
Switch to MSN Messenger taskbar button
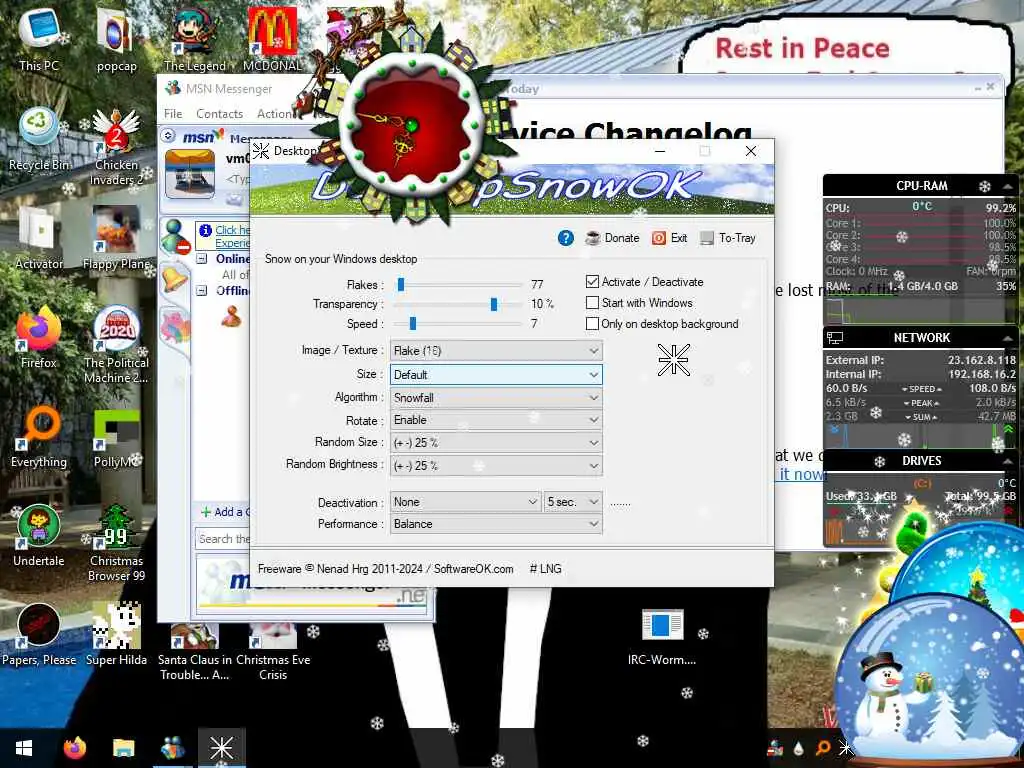point(172,748)
